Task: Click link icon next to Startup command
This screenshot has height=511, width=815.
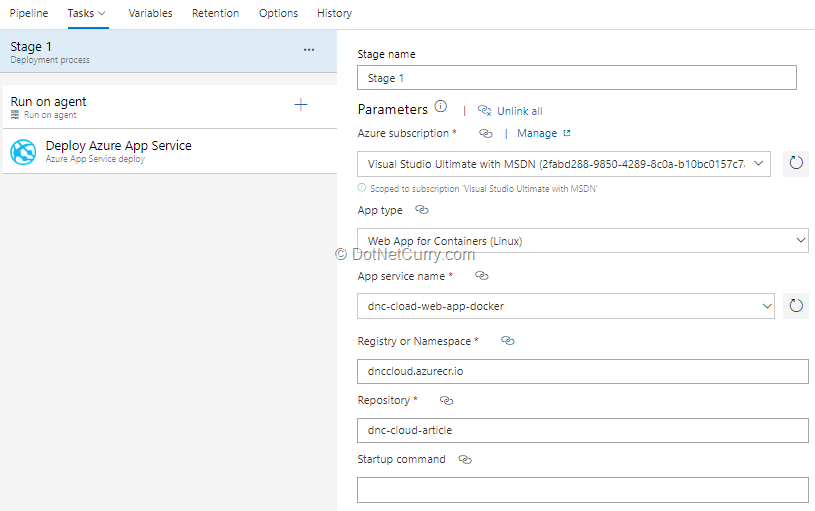Action: [x=465, y=460]
